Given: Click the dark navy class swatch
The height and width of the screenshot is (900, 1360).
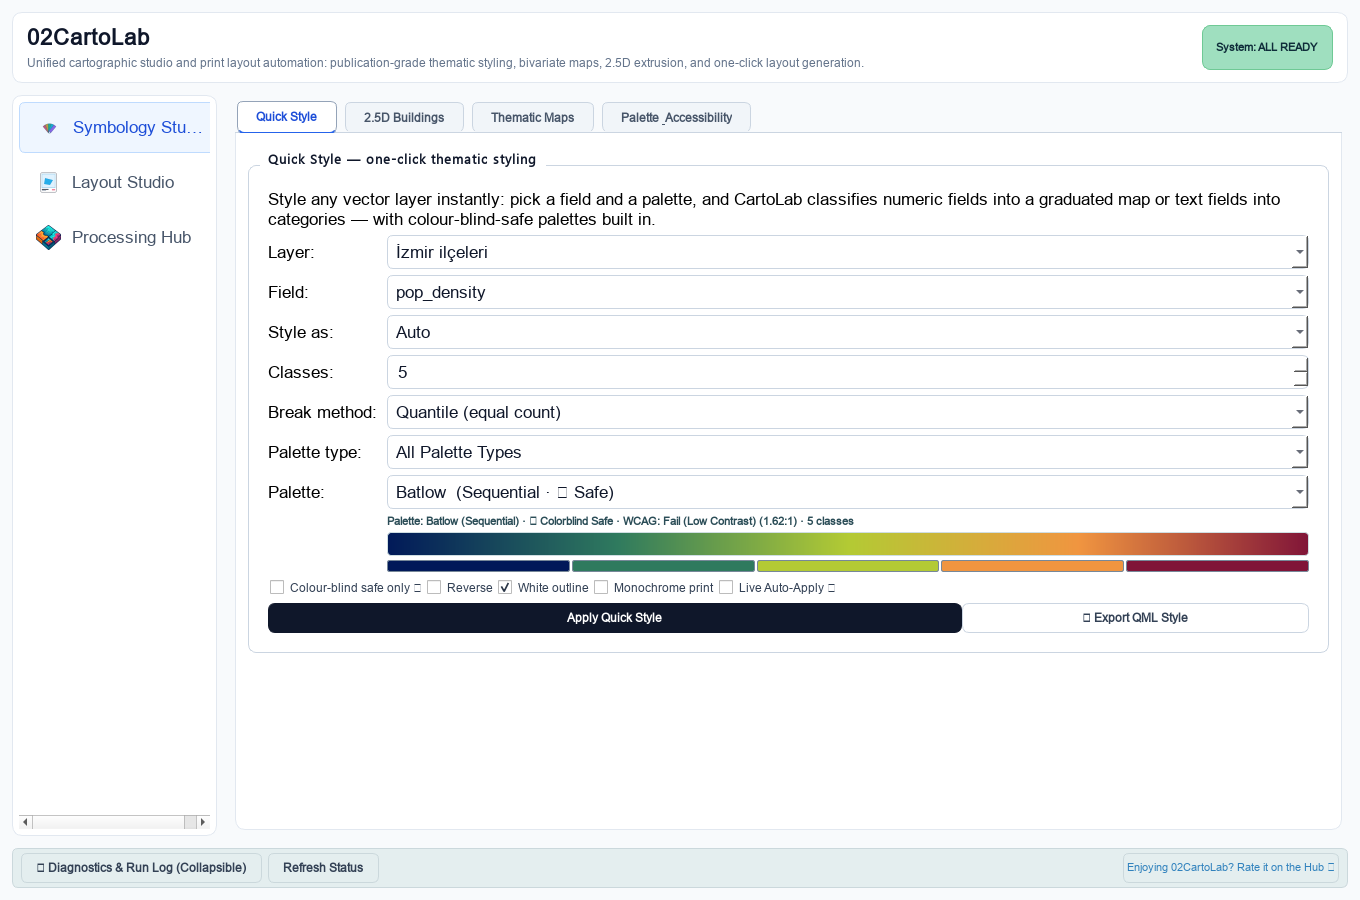Looking at the screenshot, I should 478,566.
